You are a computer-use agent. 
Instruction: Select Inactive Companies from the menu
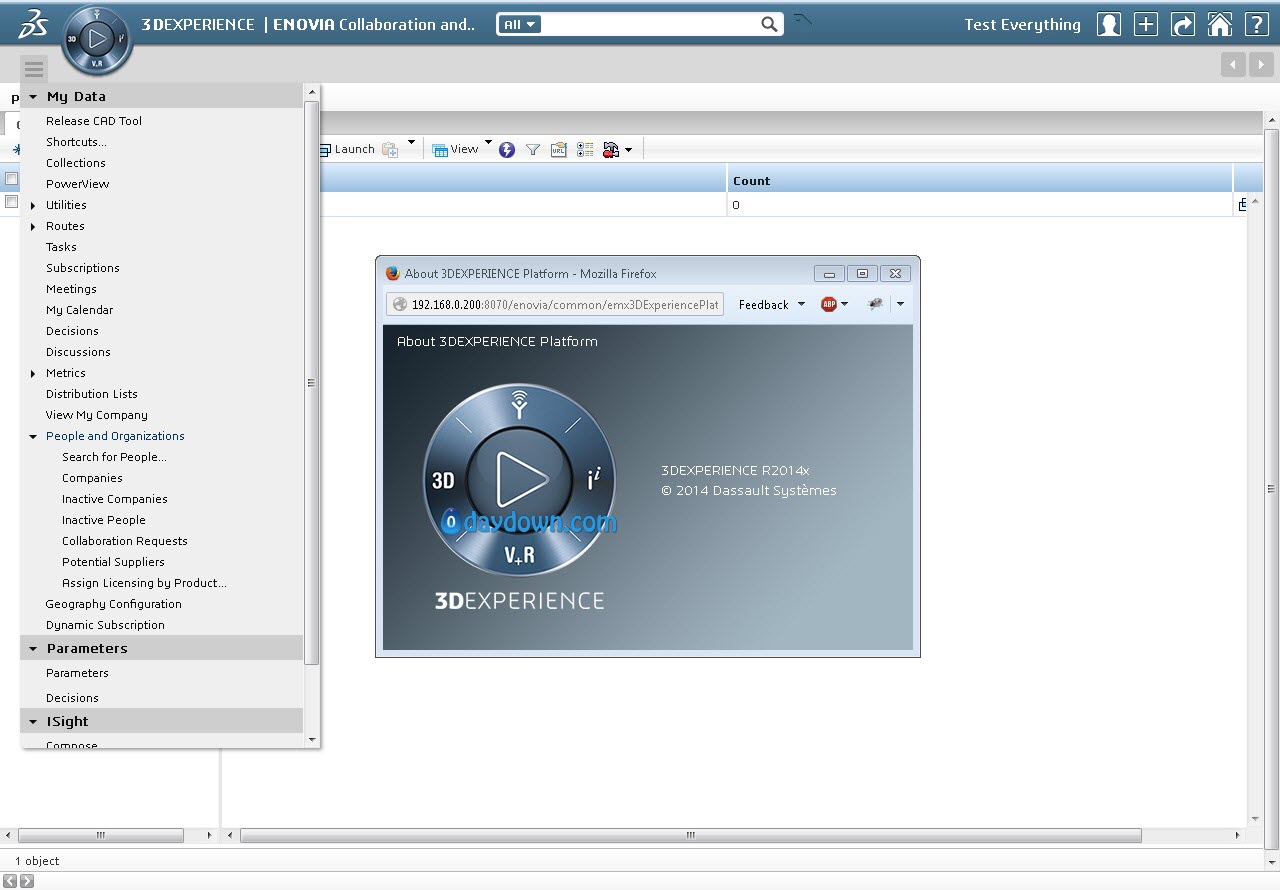pyautogui.click(x=114, y=499)
